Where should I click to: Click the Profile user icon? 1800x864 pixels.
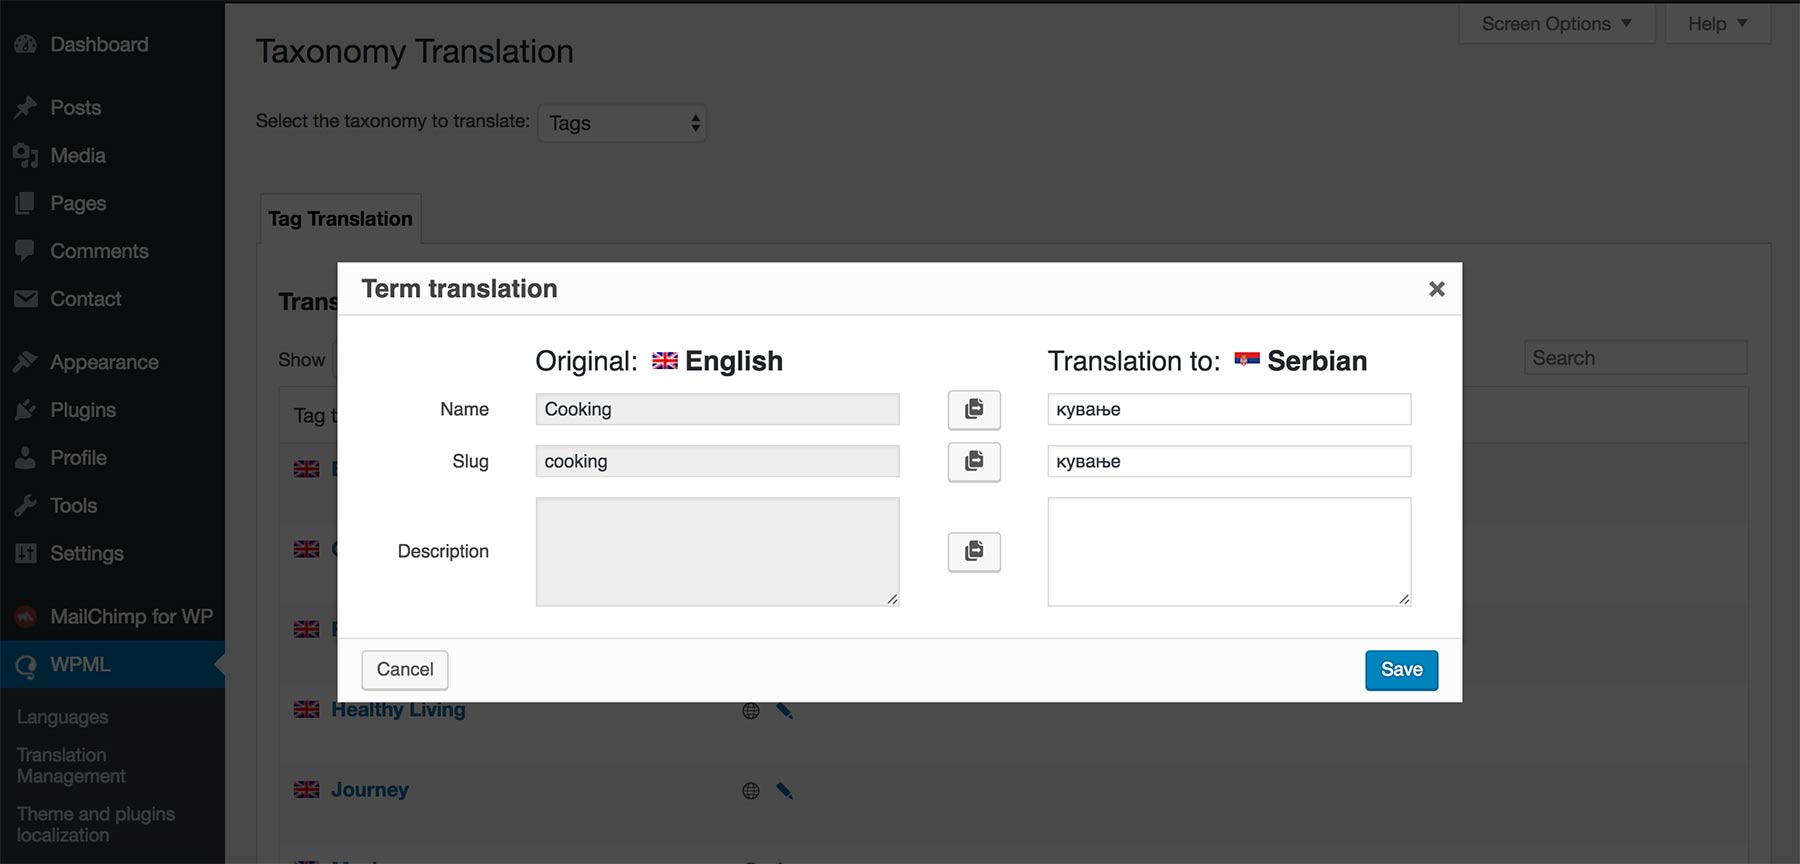pos(26,458)
